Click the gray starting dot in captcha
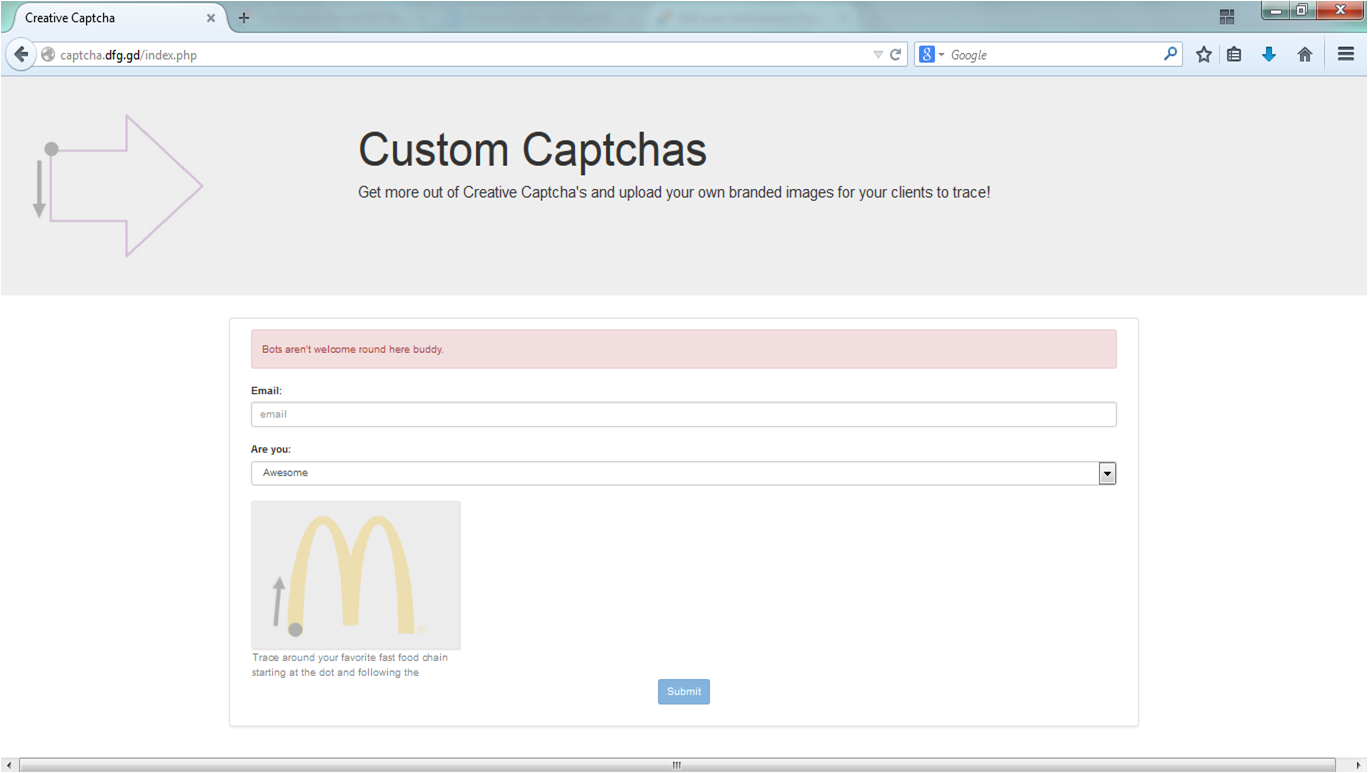Image resolution: width=1368 pixels, height=773 pixels. (x=295, y=629)
